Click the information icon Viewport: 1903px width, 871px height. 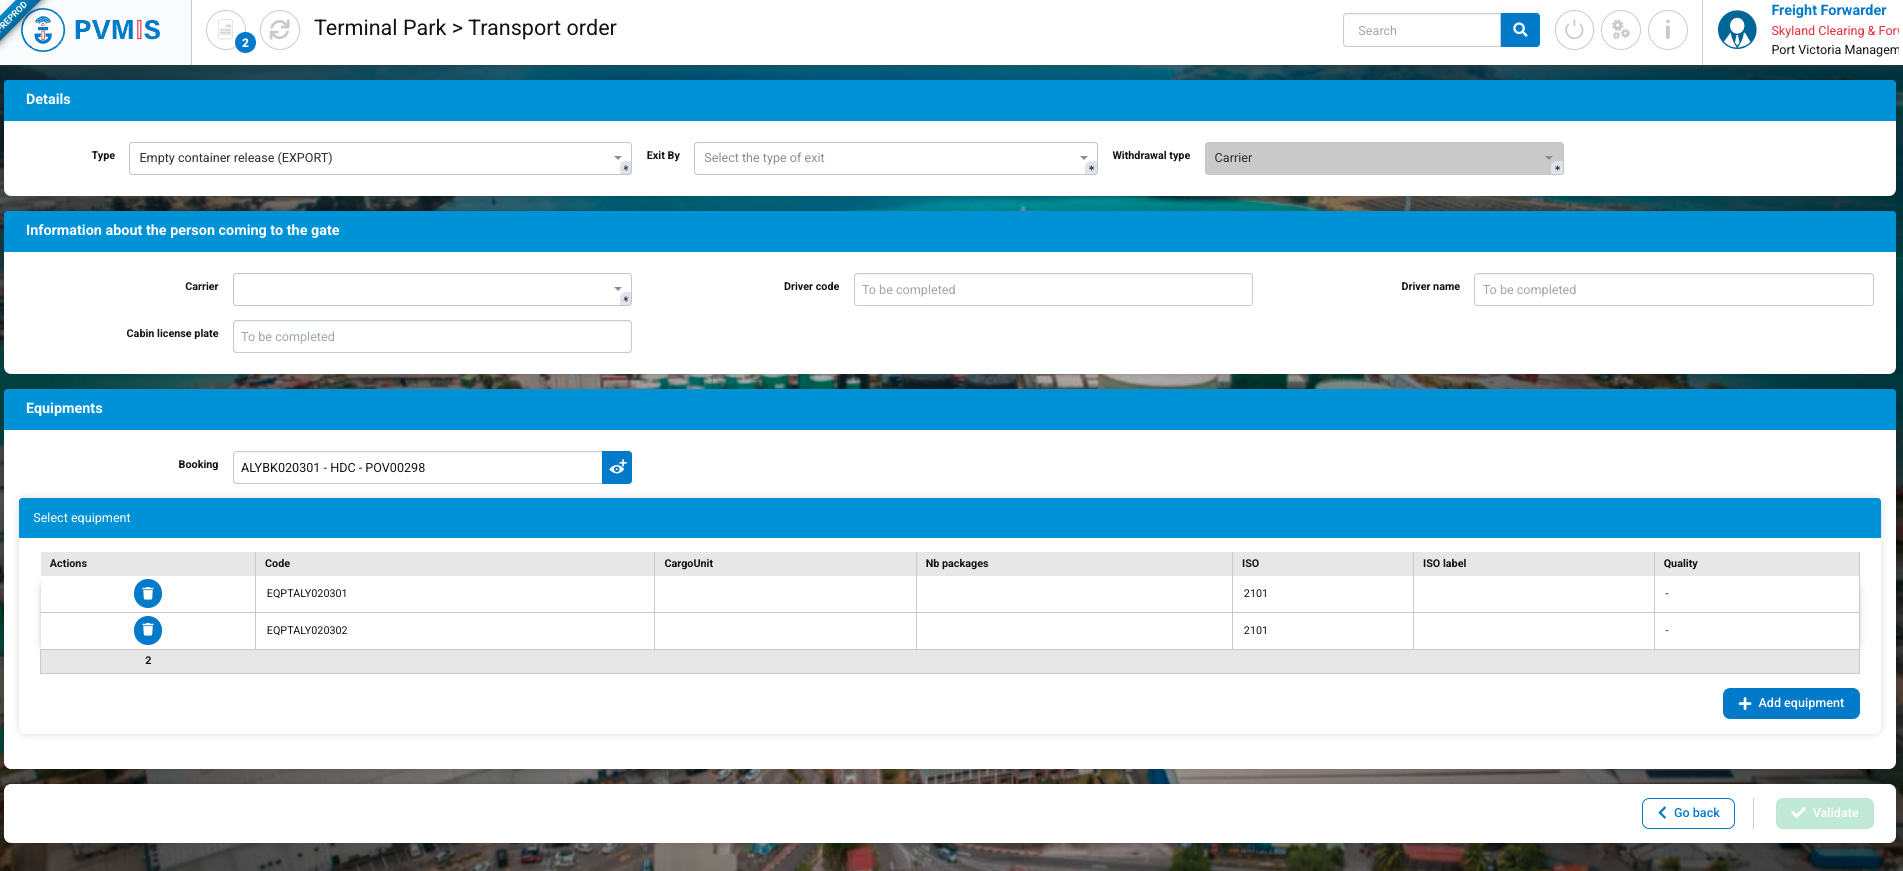1667,30
